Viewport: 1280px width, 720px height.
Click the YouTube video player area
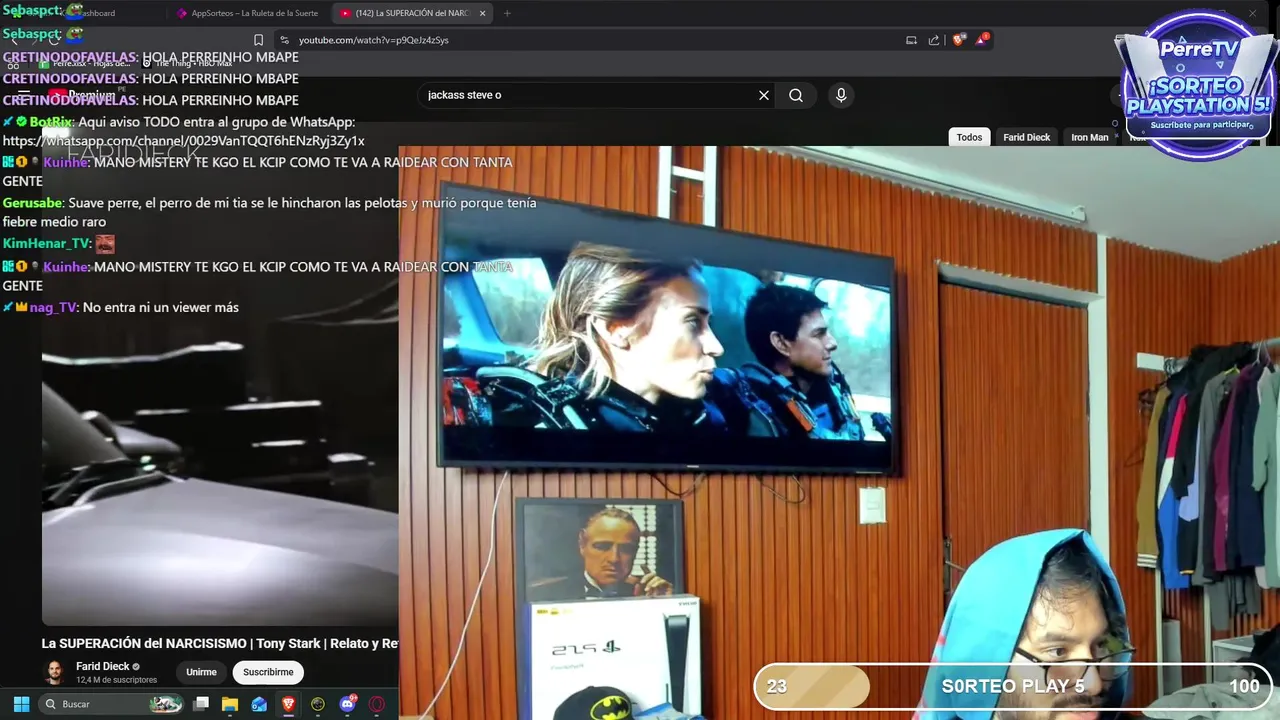(220, 470)
